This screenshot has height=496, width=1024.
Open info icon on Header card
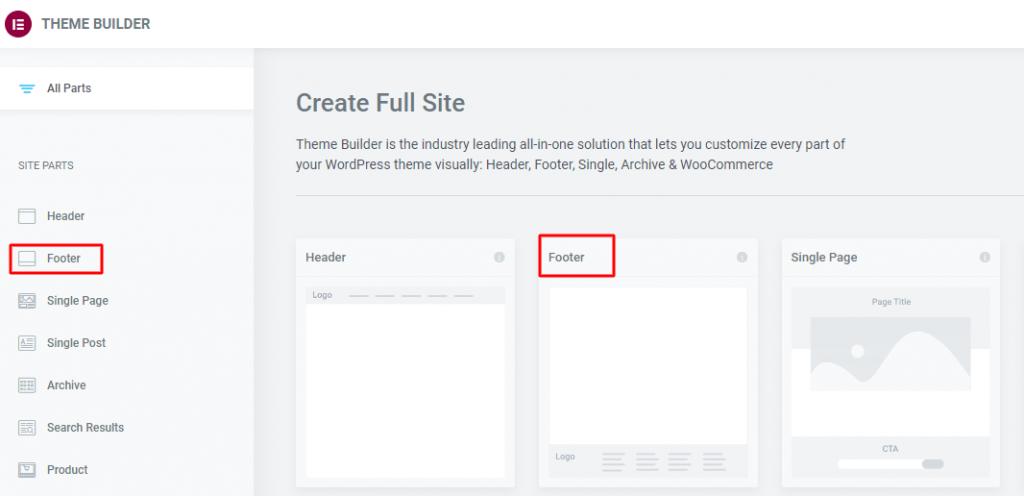pyautogui.click(x=500, y=257)
